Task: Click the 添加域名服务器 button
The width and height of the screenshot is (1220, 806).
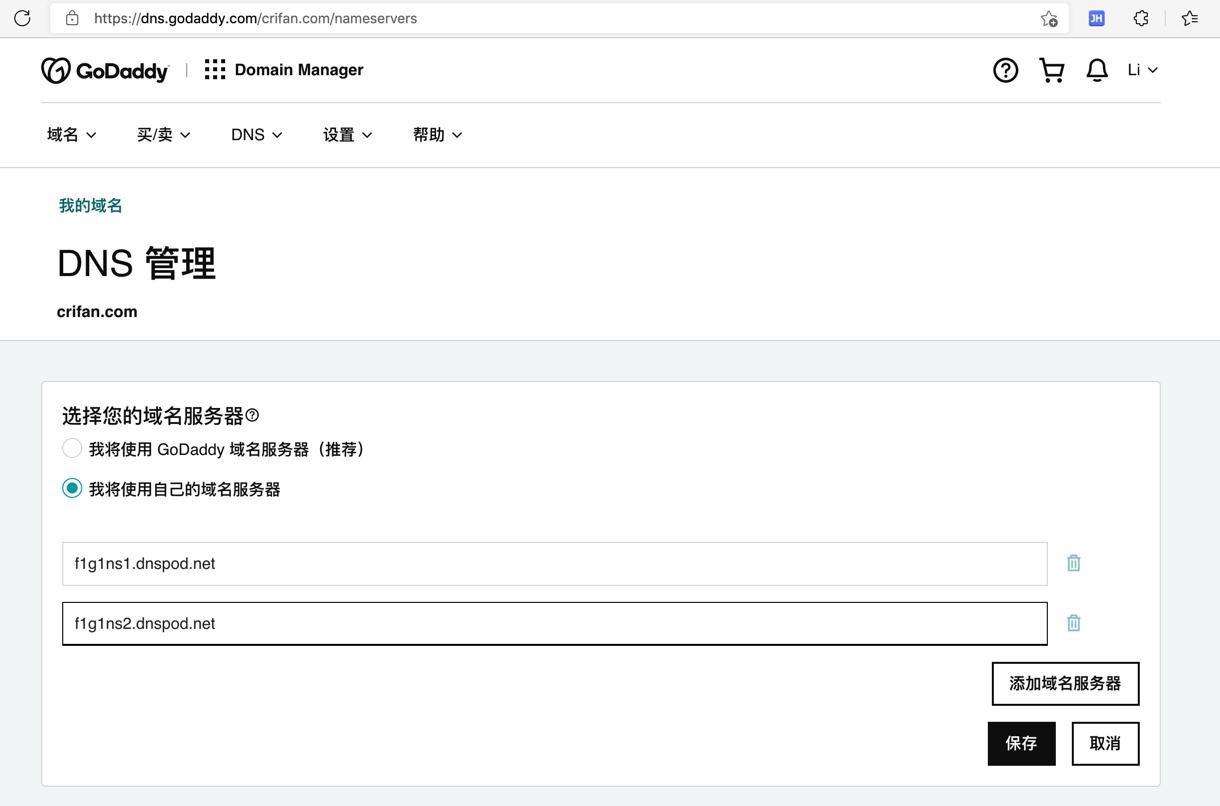Action: pos(1065,684)
